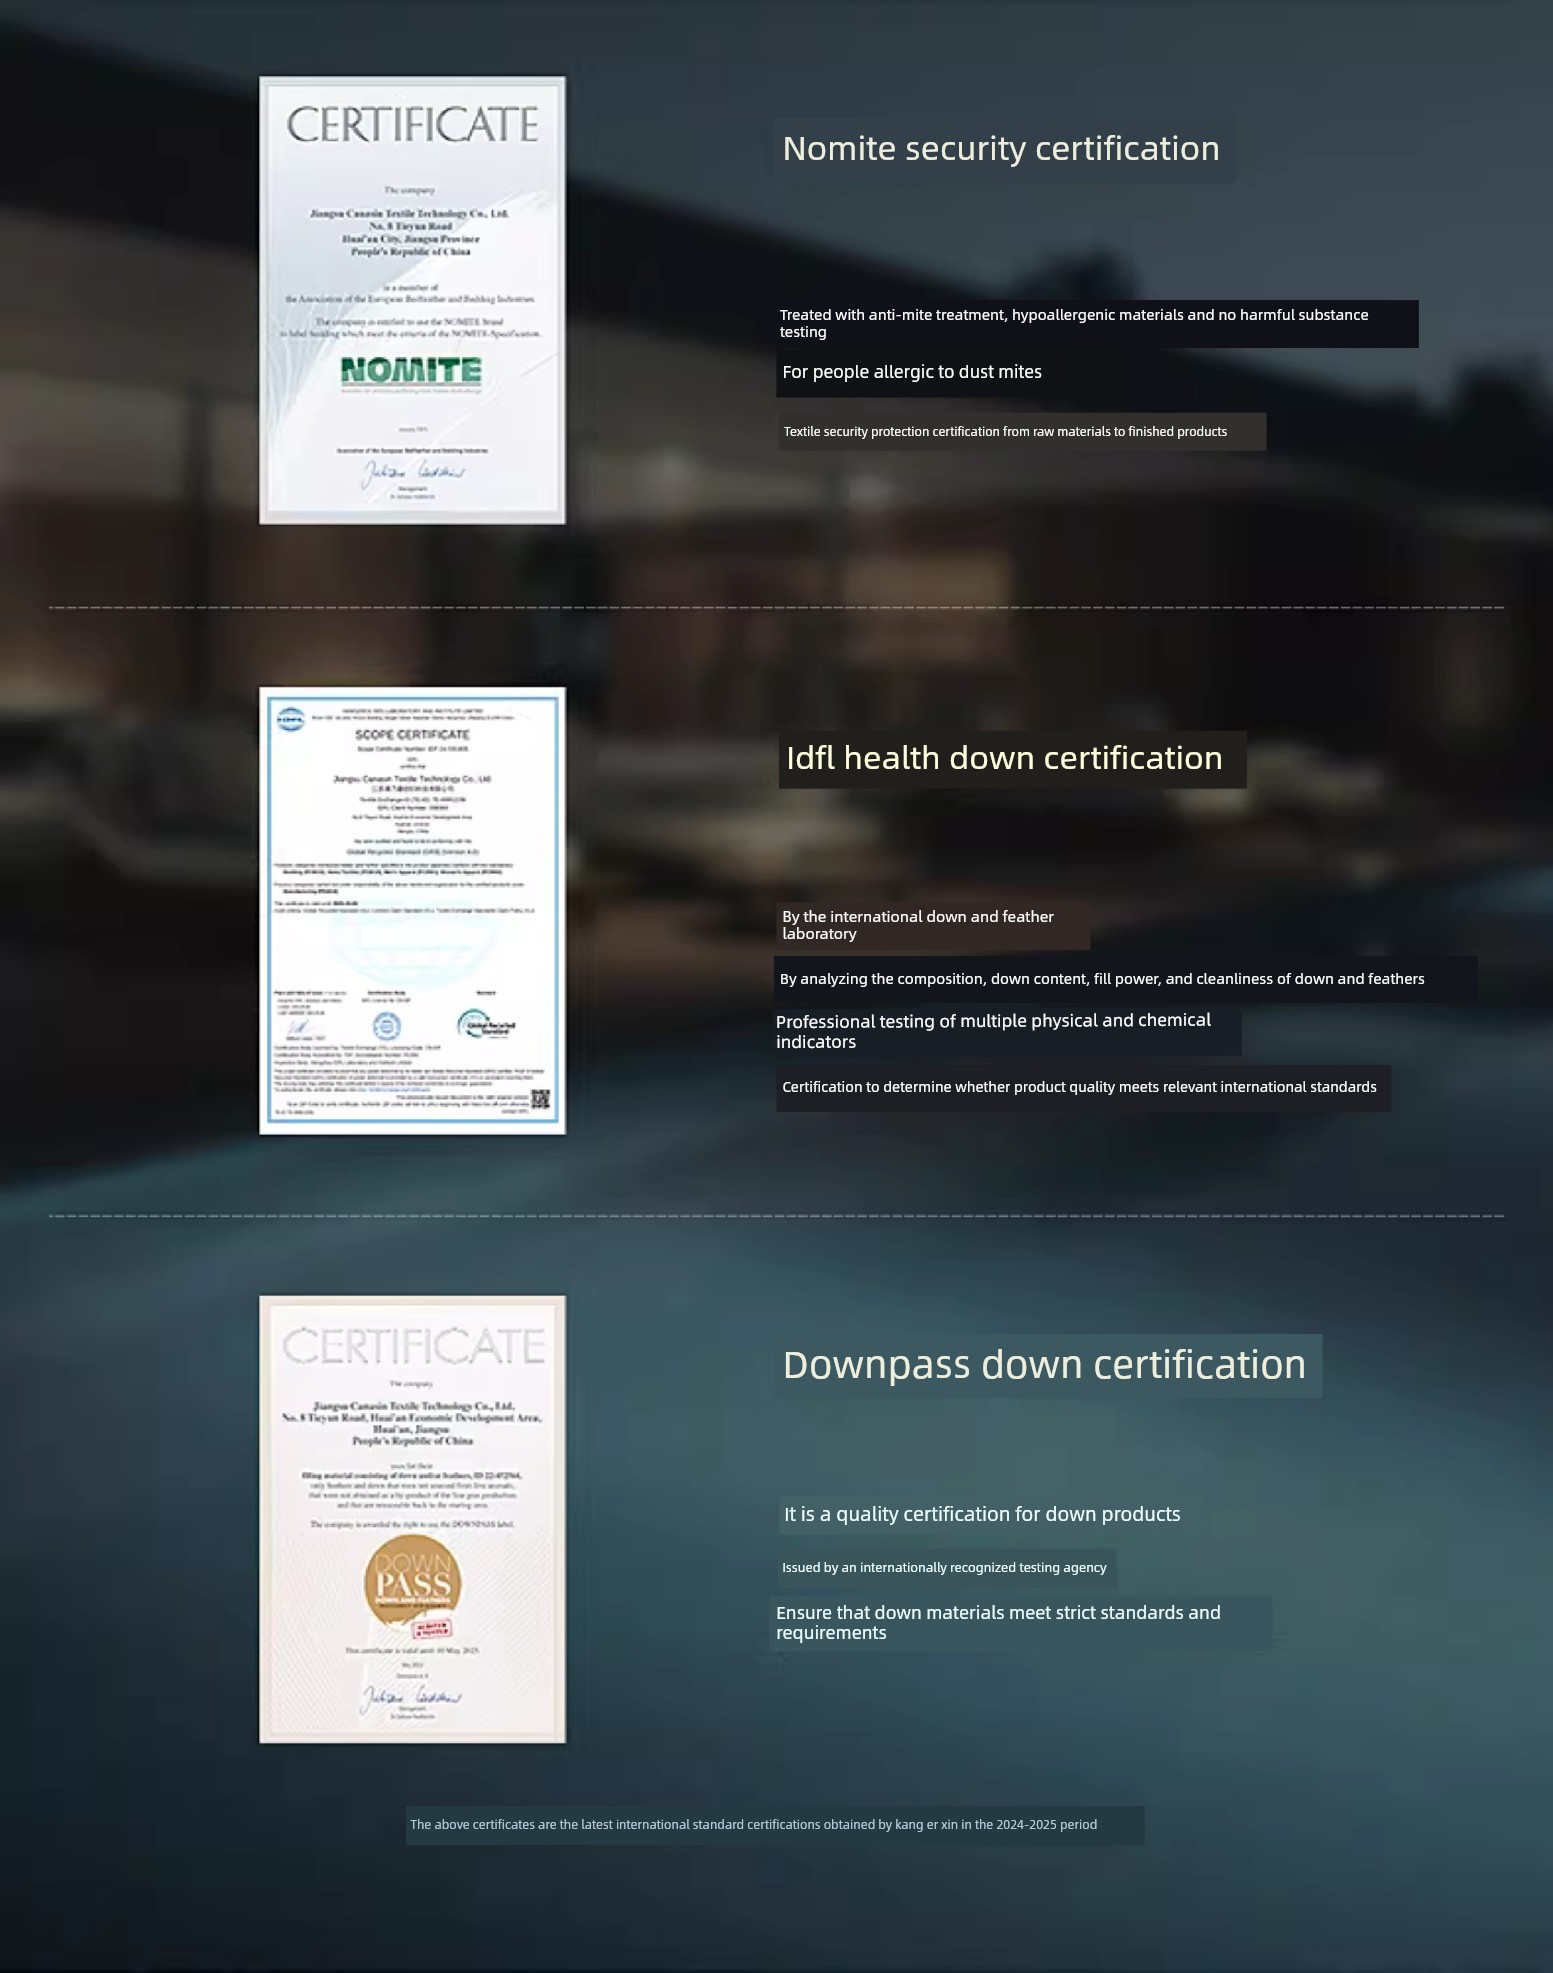Image resolution: width=1553 pixels, height=1973 pixels.
Task: Click the green NOMITE logo
Action: point(411,371)
